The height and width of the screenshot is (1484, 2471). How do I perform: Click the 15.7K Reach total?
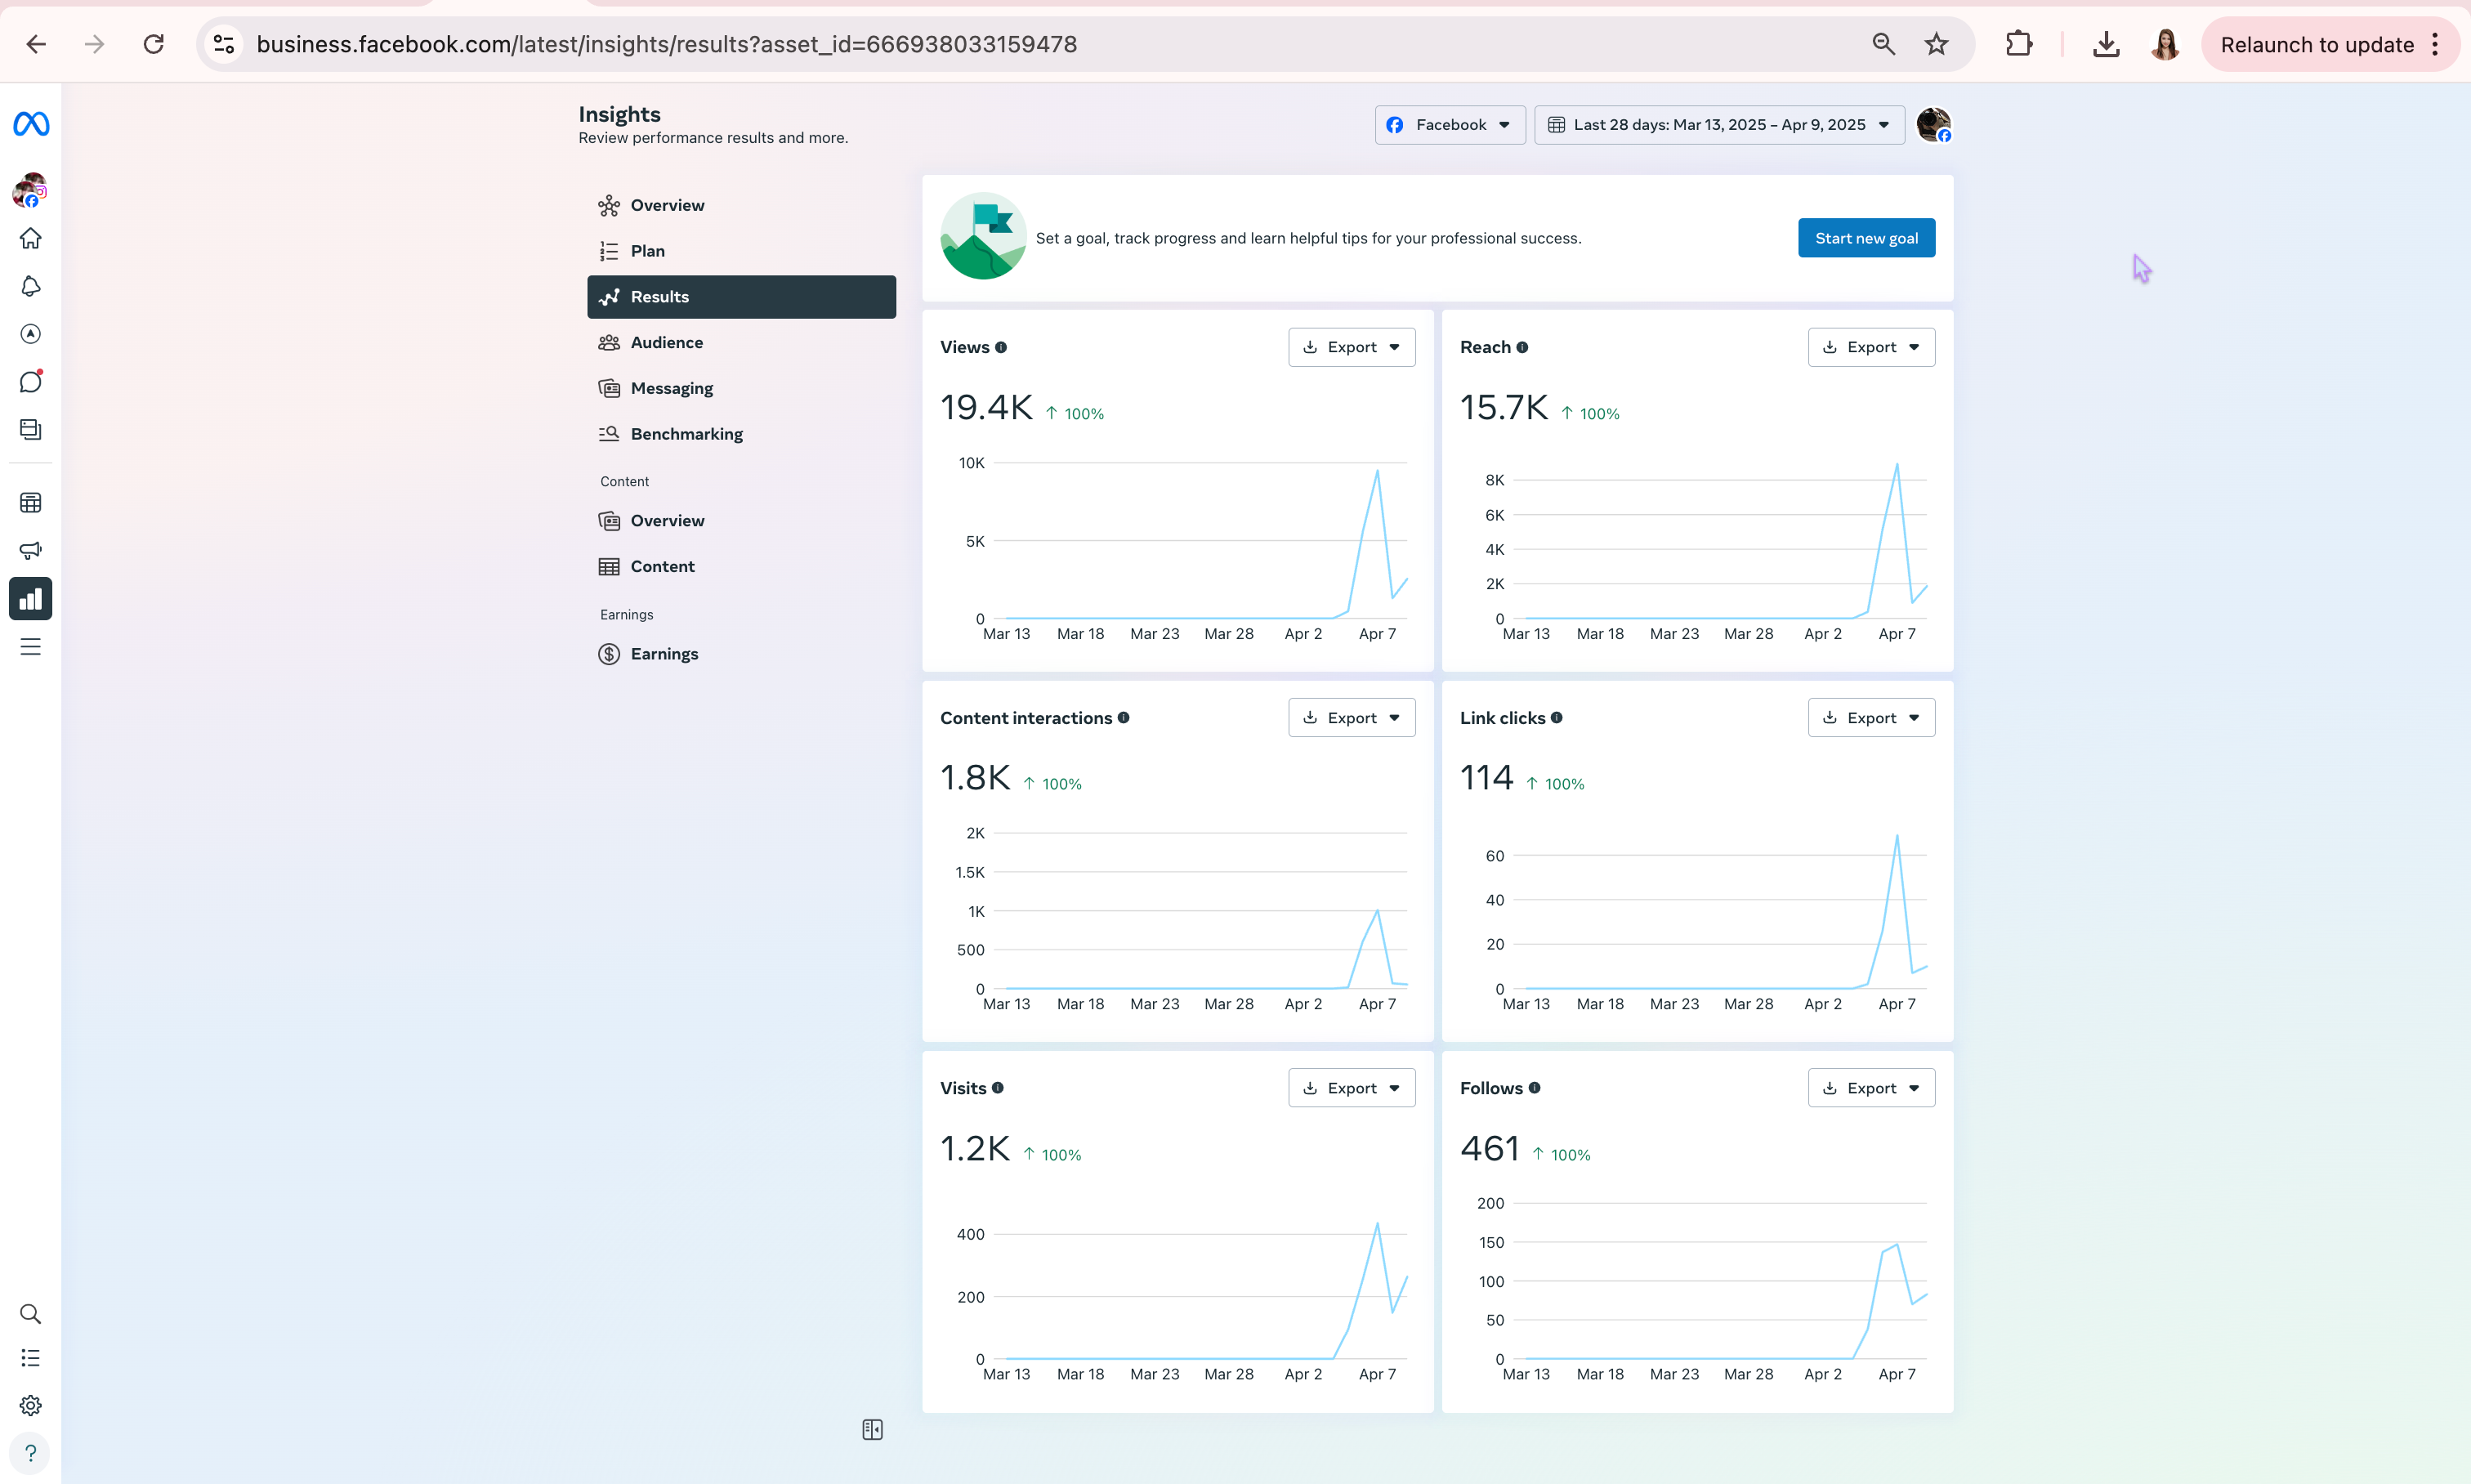[1504, 408]
